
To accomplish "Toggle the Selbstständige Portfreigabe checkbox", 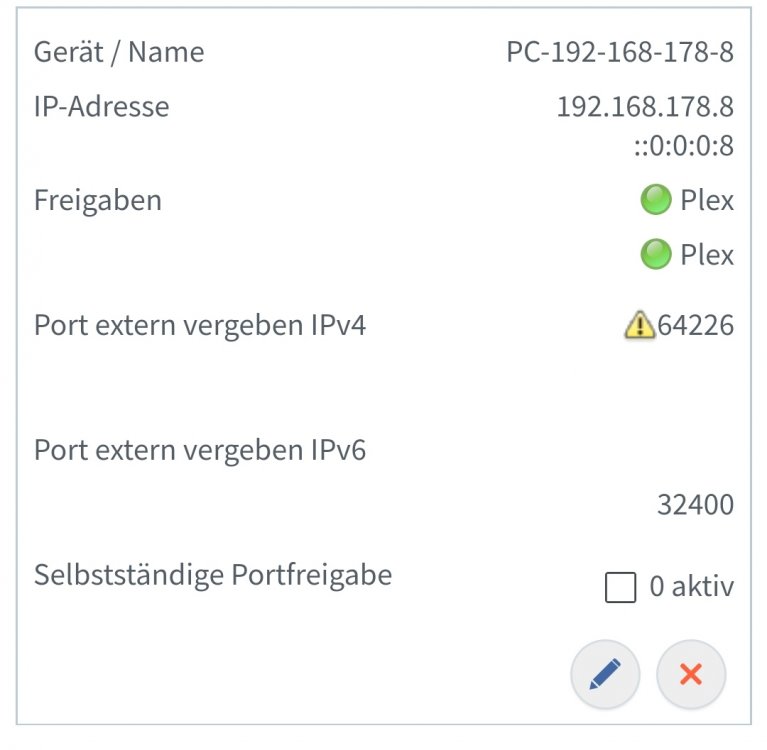I will coord(620,587).
